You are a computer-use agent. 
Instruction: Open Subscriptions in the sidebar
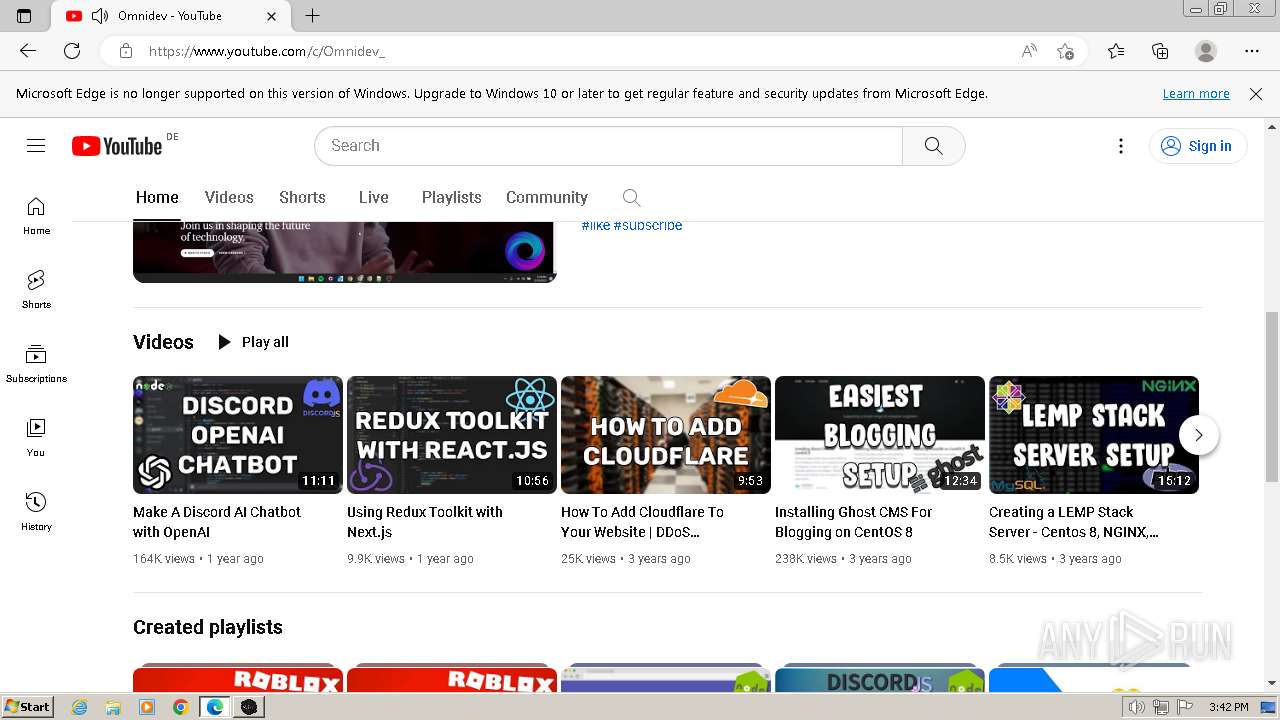(36, 364)
